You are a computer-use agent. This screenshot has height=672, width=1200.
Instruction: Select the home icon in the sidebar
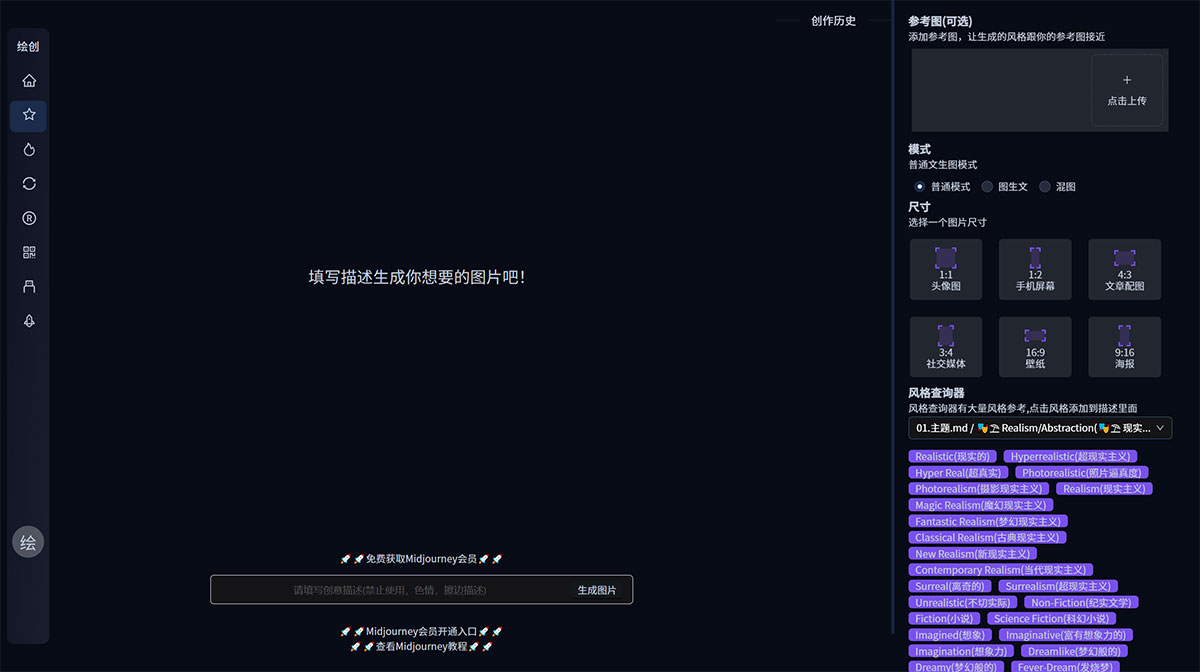click(28, 81)
